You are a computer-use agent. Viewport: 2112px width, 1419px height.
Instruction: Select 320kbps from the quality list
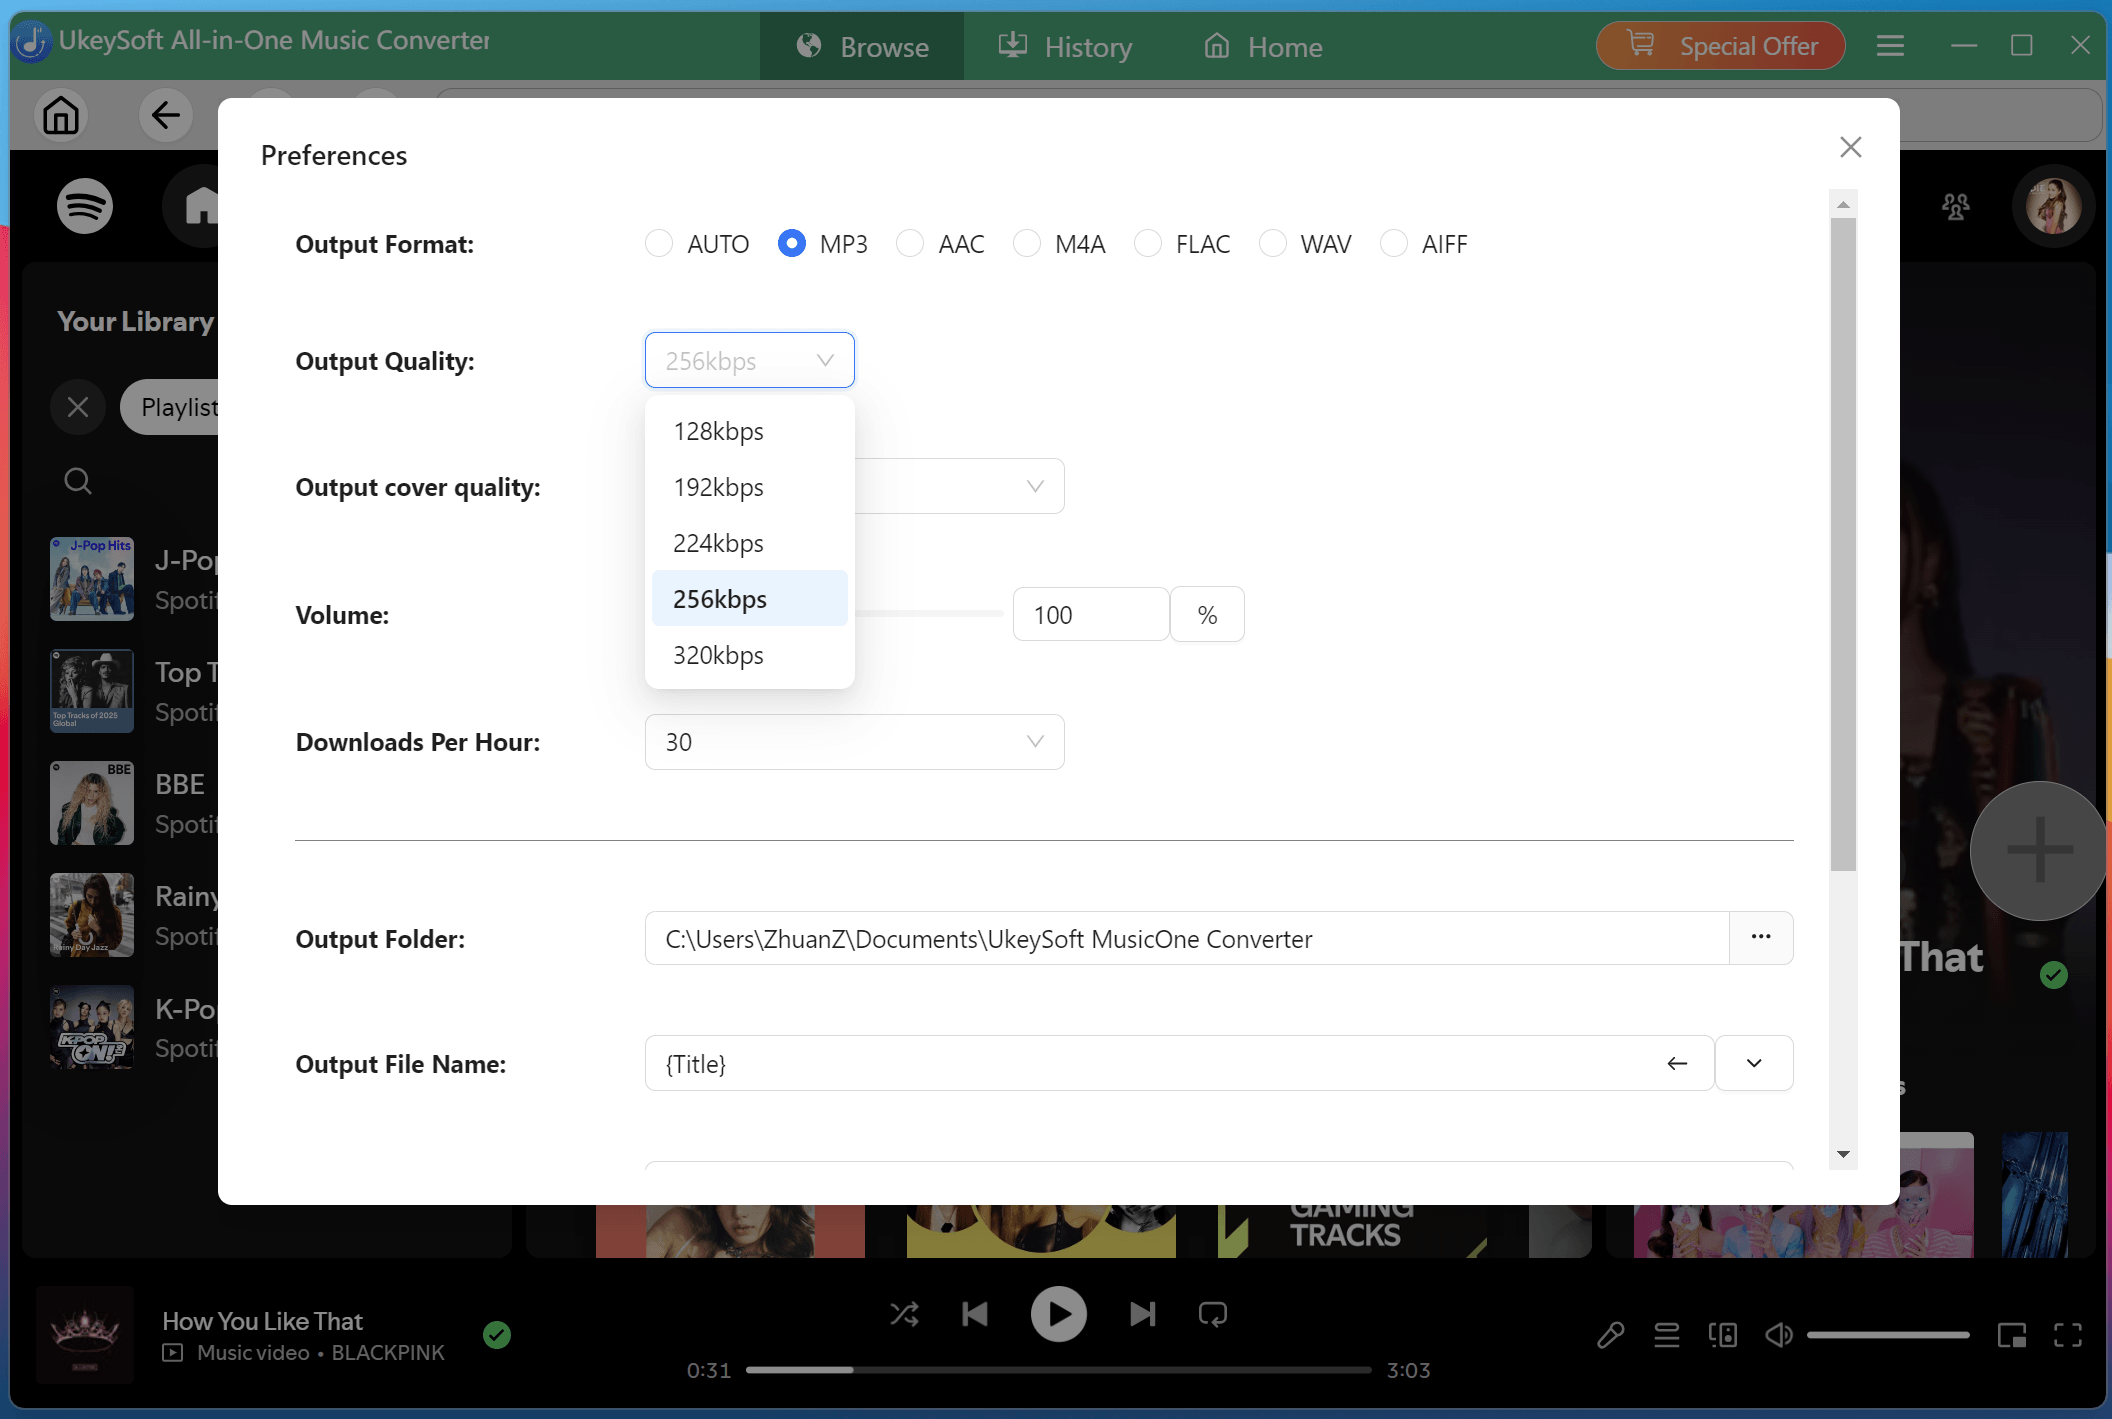point(719,655)
